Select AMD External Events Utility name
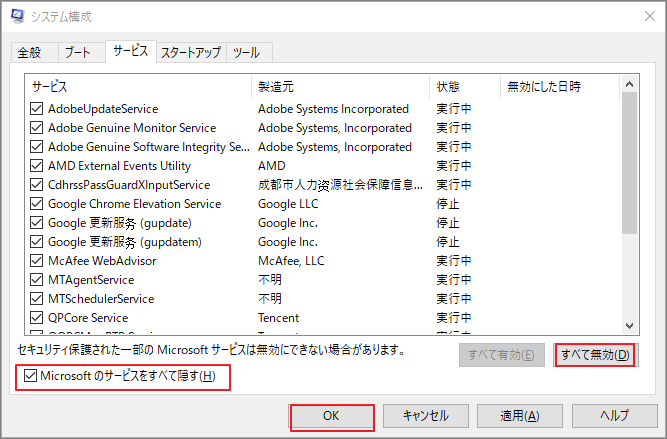The height and width of the screenshot is (439, 667). (x=120, y=166)
